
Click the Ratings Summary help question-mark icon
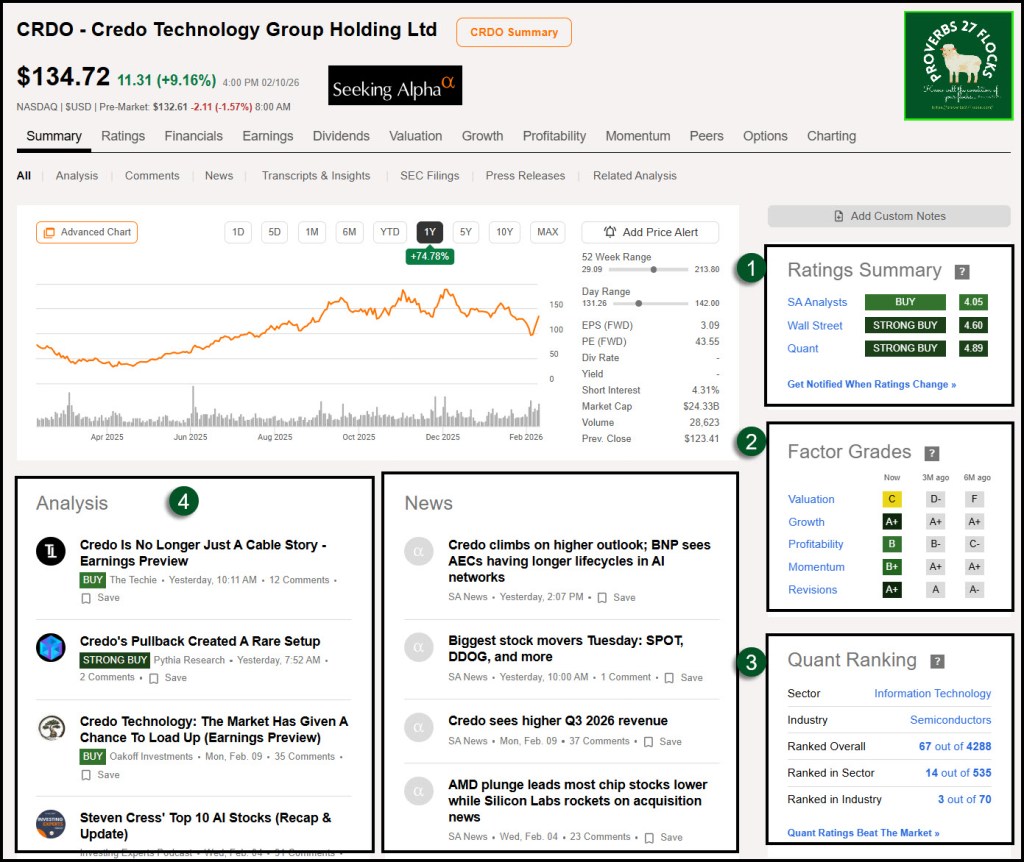point(962,271)
